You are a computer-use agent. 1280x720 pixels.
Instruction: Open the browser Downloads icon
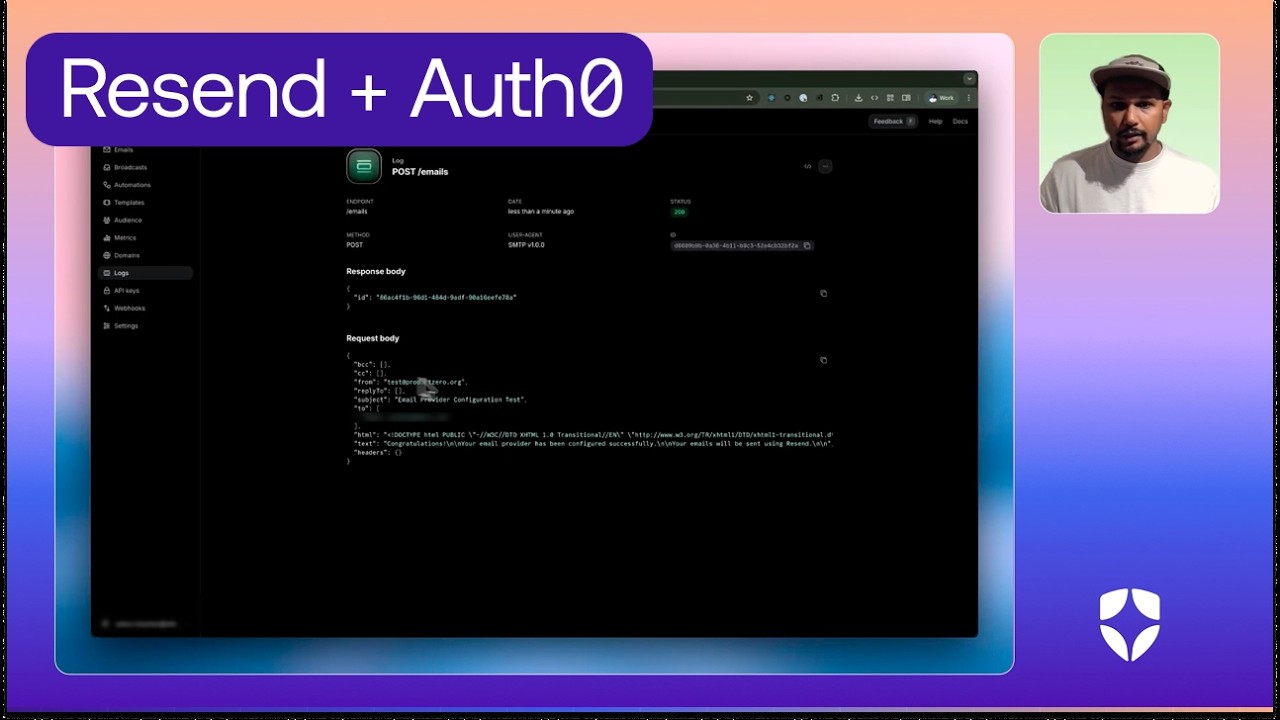(x=859, y=98)
